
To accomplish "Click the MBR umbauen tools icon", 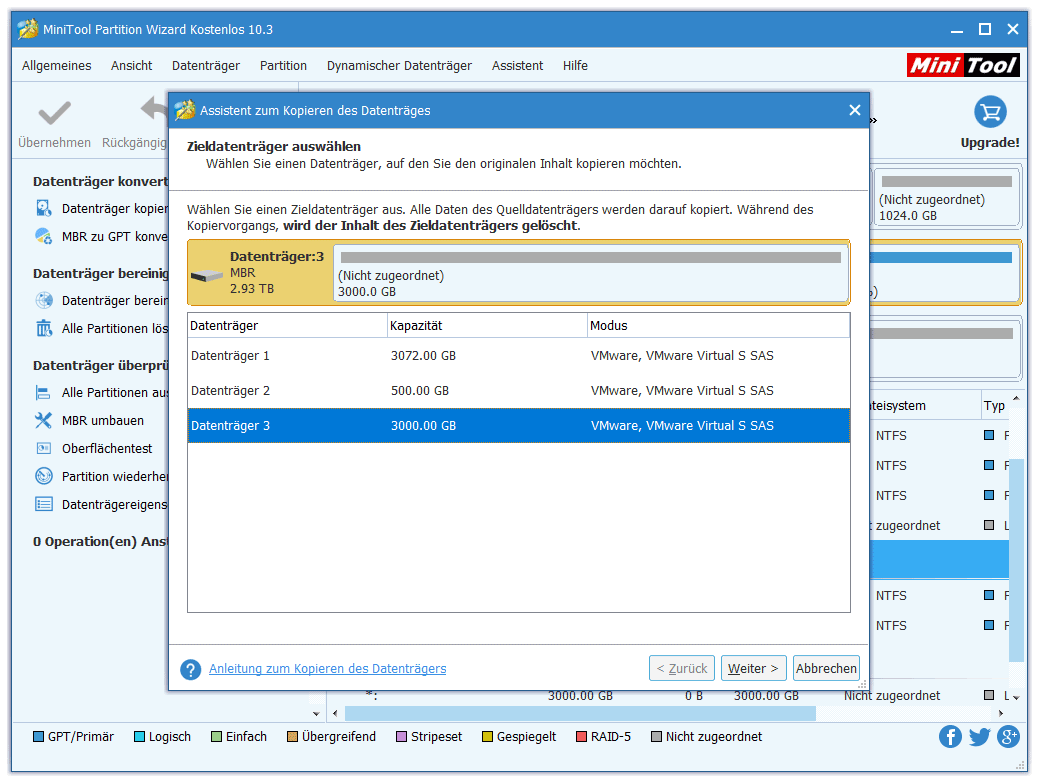I will point(44,420).
